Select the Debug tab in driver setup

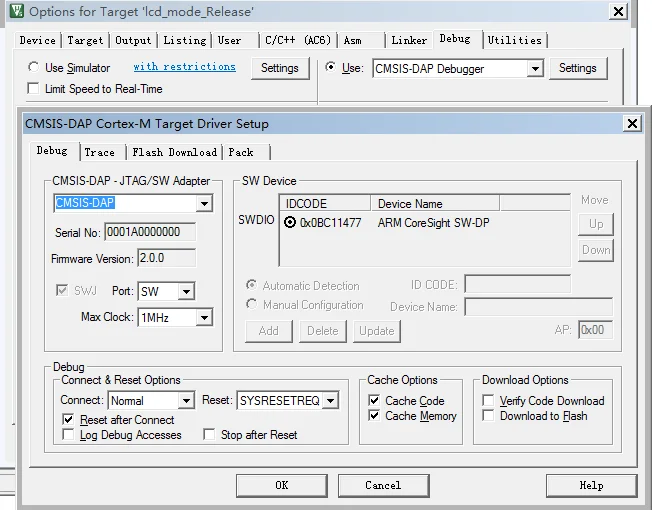coord(52,150)
